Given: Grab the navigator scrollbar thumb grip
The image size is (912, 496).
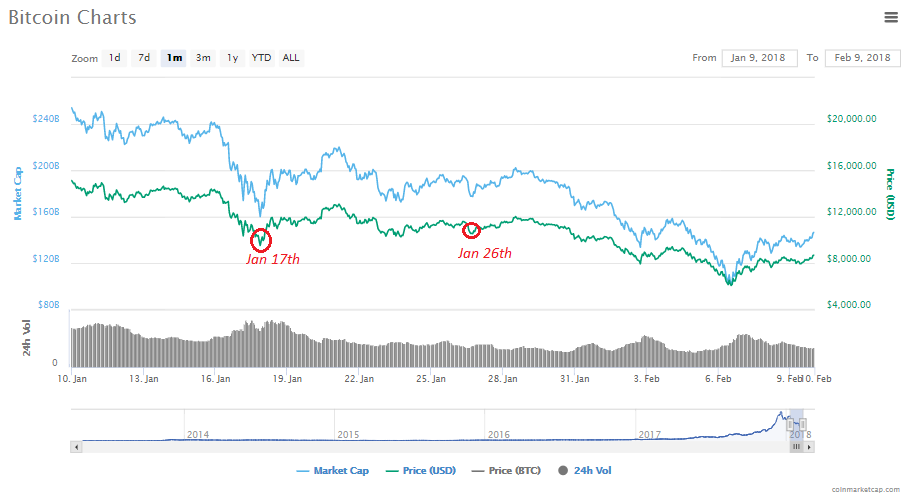Looking at the screenshot, I should pos(796,447).
